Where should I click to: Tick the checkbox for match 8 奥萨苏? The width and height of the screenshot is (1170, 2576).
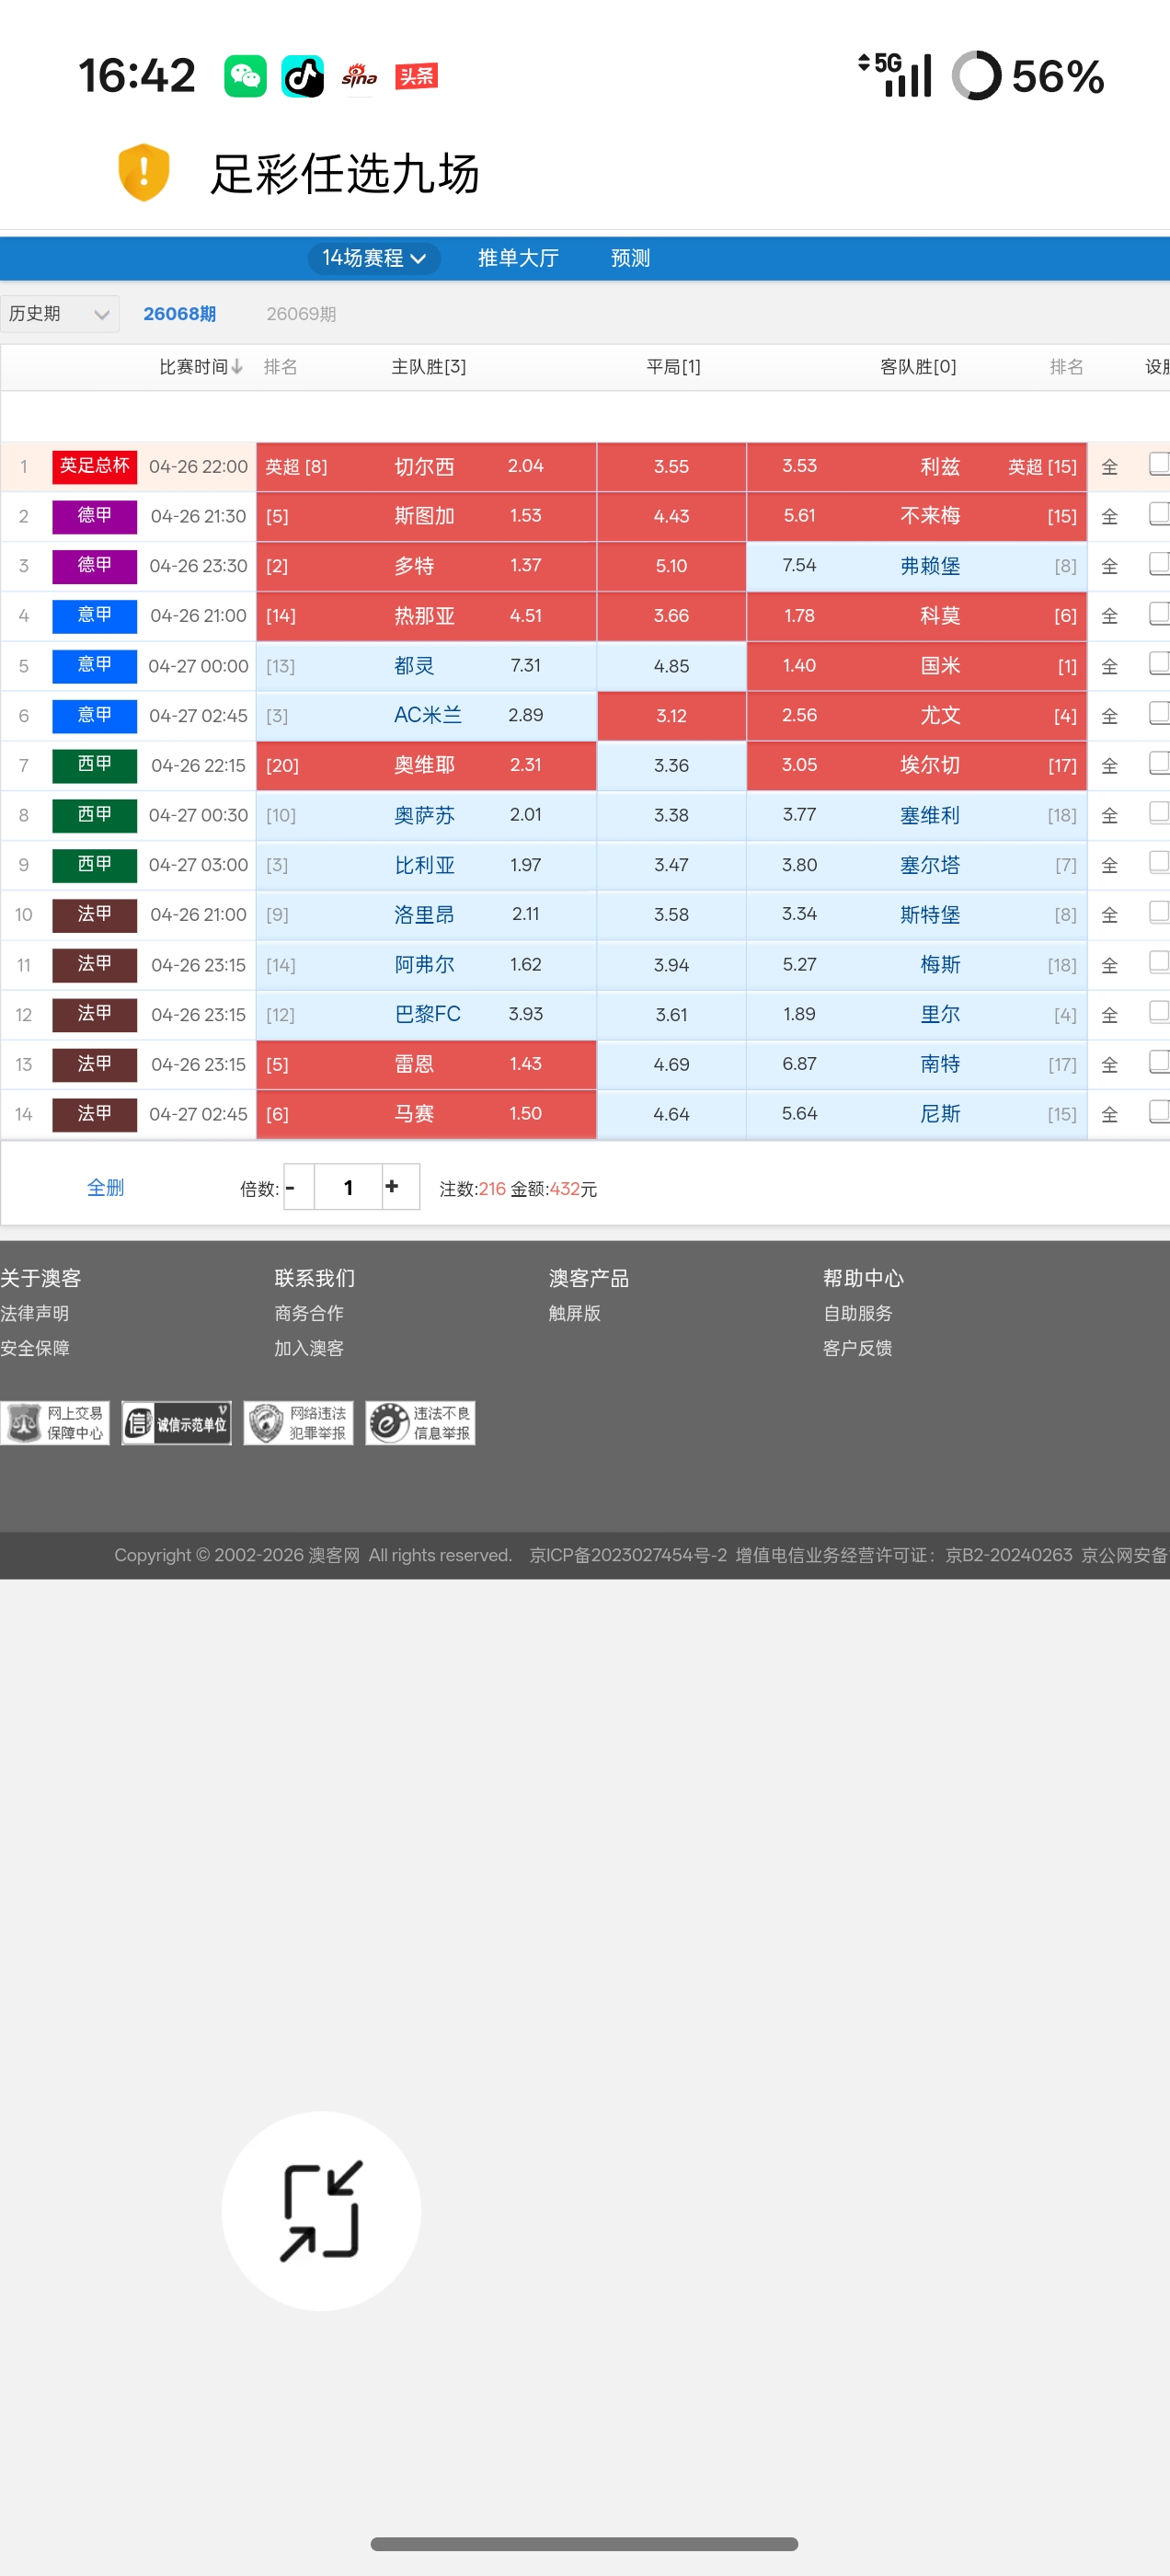click(x=1159, y=813)
